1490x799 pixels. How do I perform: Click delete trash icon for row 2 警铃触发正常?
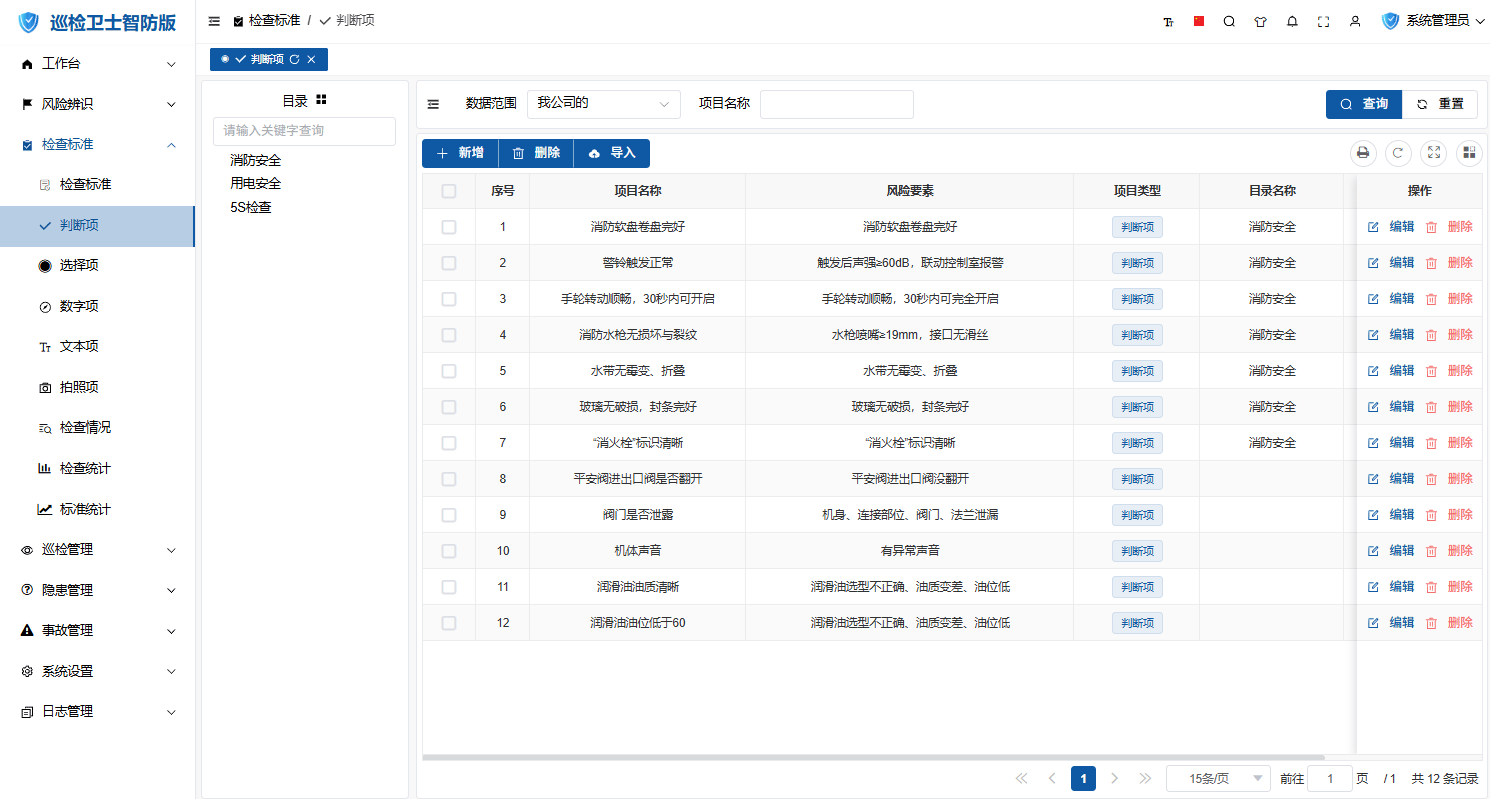pos(1431,263)
